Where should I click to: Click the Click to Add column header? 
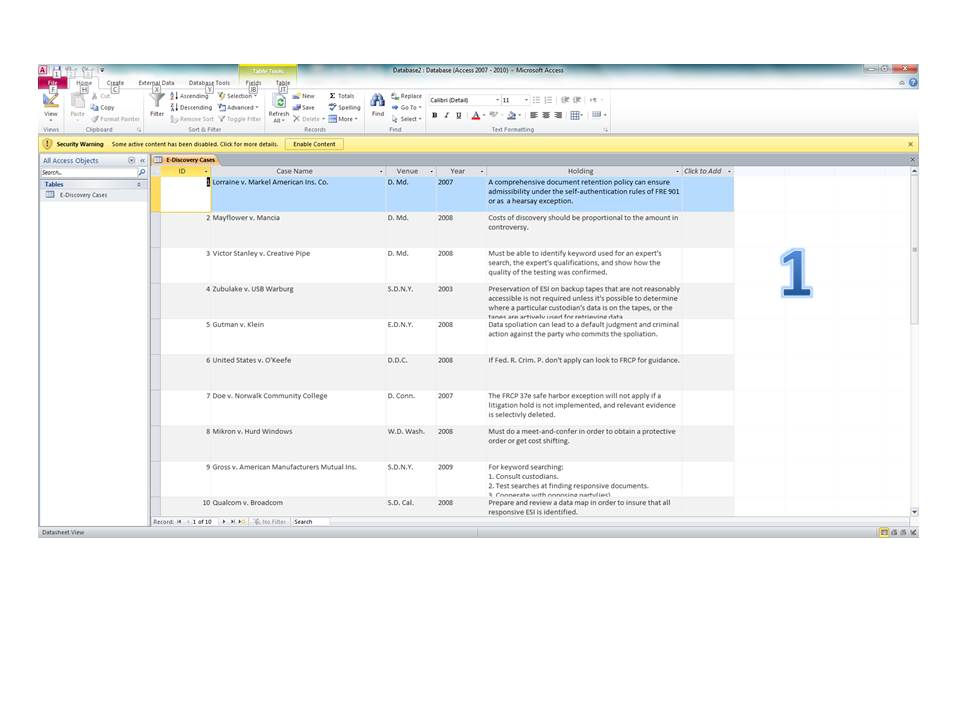tap(707, 171)
